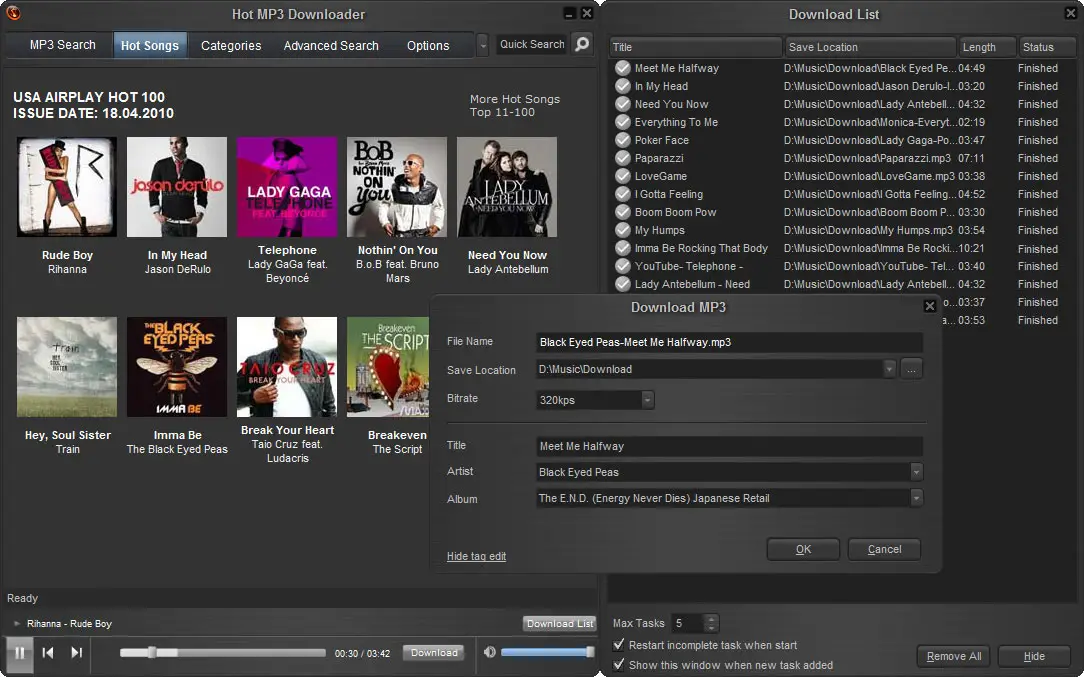
Task: Adjust the blue volume slider
Action: (x=548, y=652)
